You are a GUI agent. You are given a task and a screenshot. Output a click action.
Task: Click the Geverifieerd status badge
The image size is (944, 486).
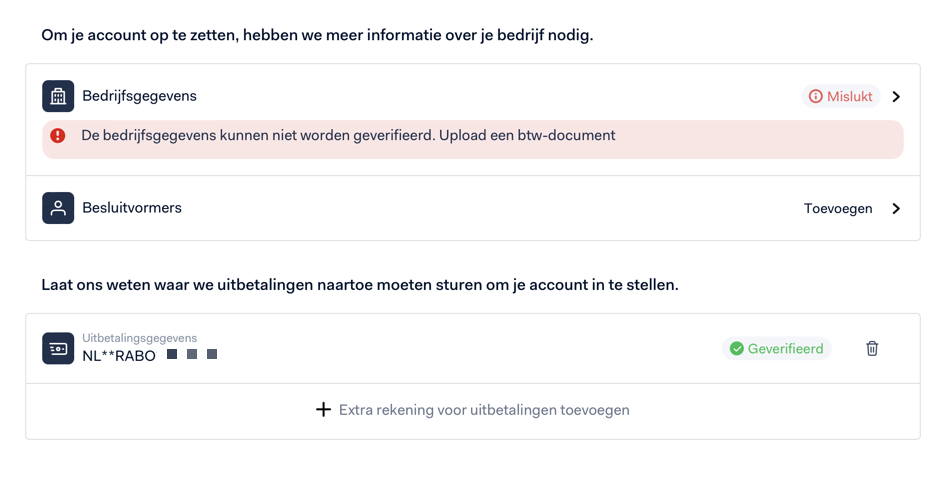point(777,349)
